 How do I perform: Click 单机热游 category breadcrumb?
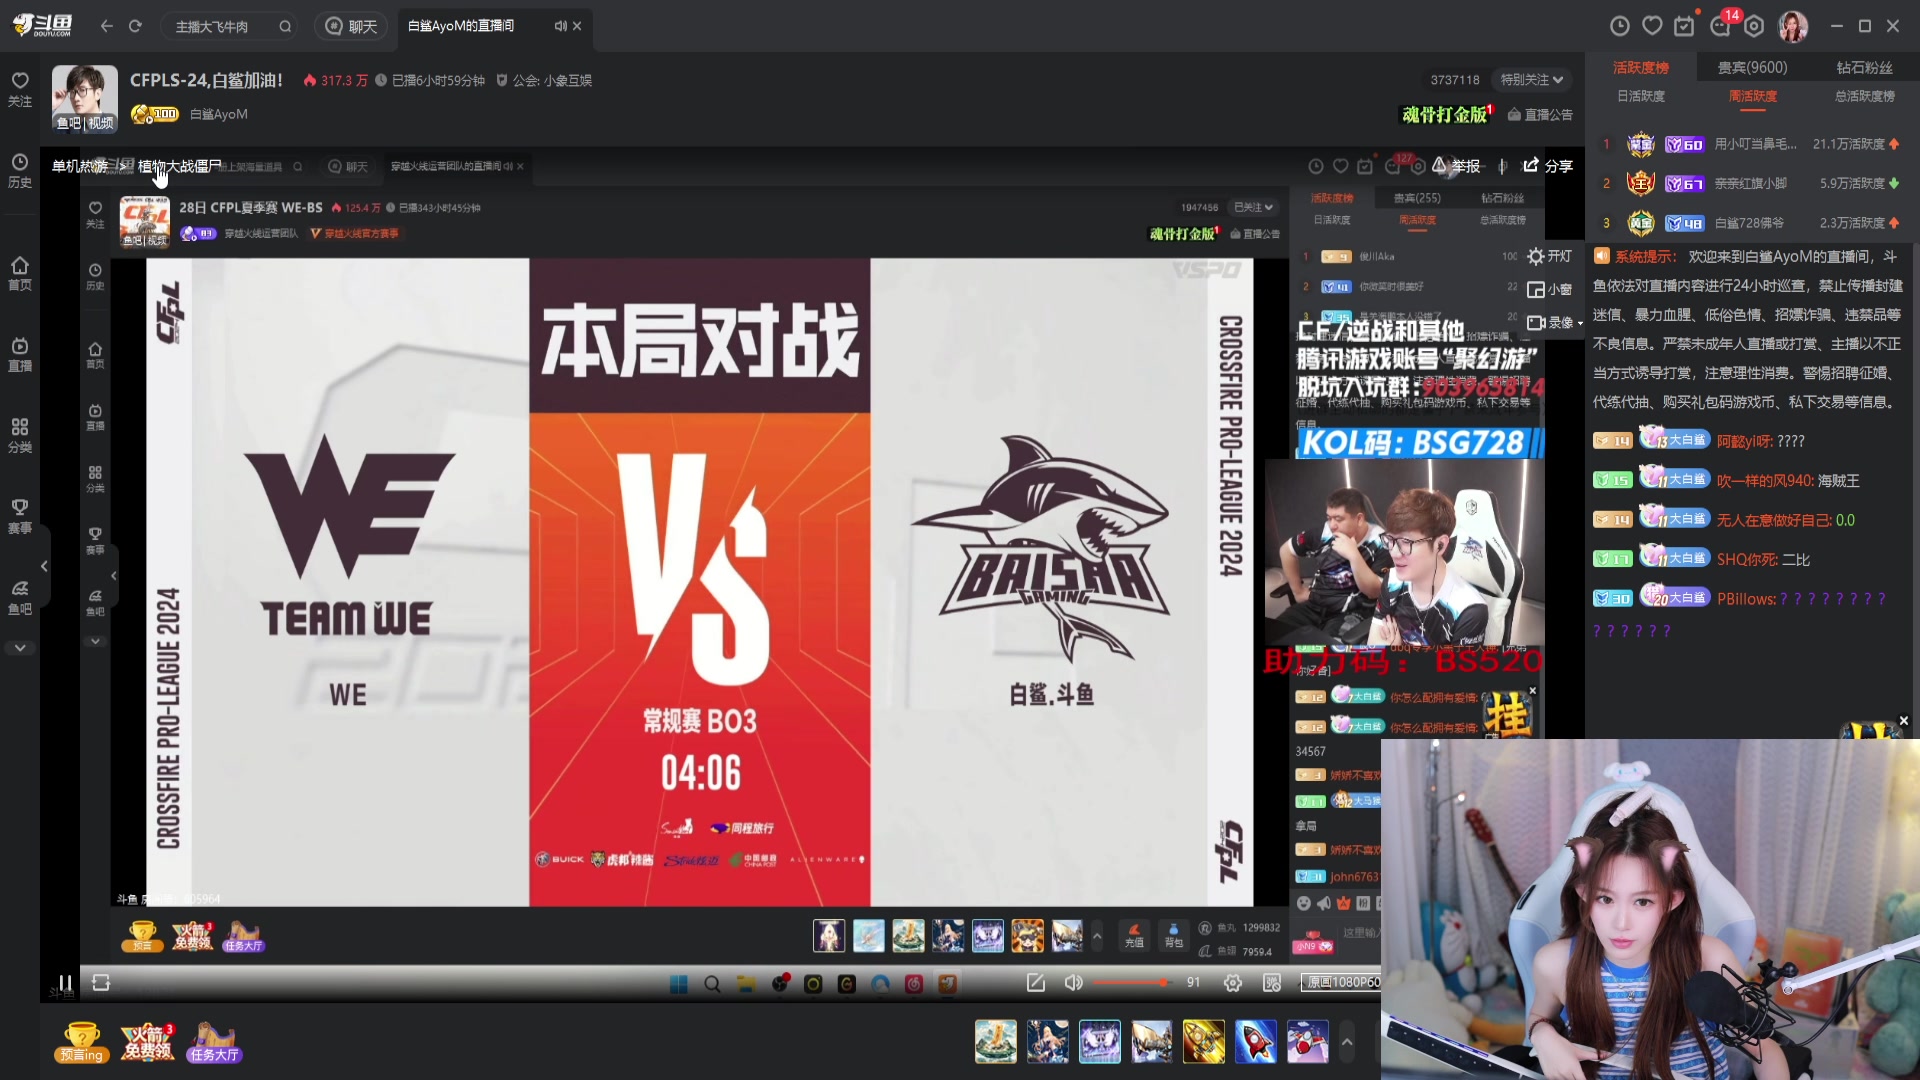(x=80, y=166)
